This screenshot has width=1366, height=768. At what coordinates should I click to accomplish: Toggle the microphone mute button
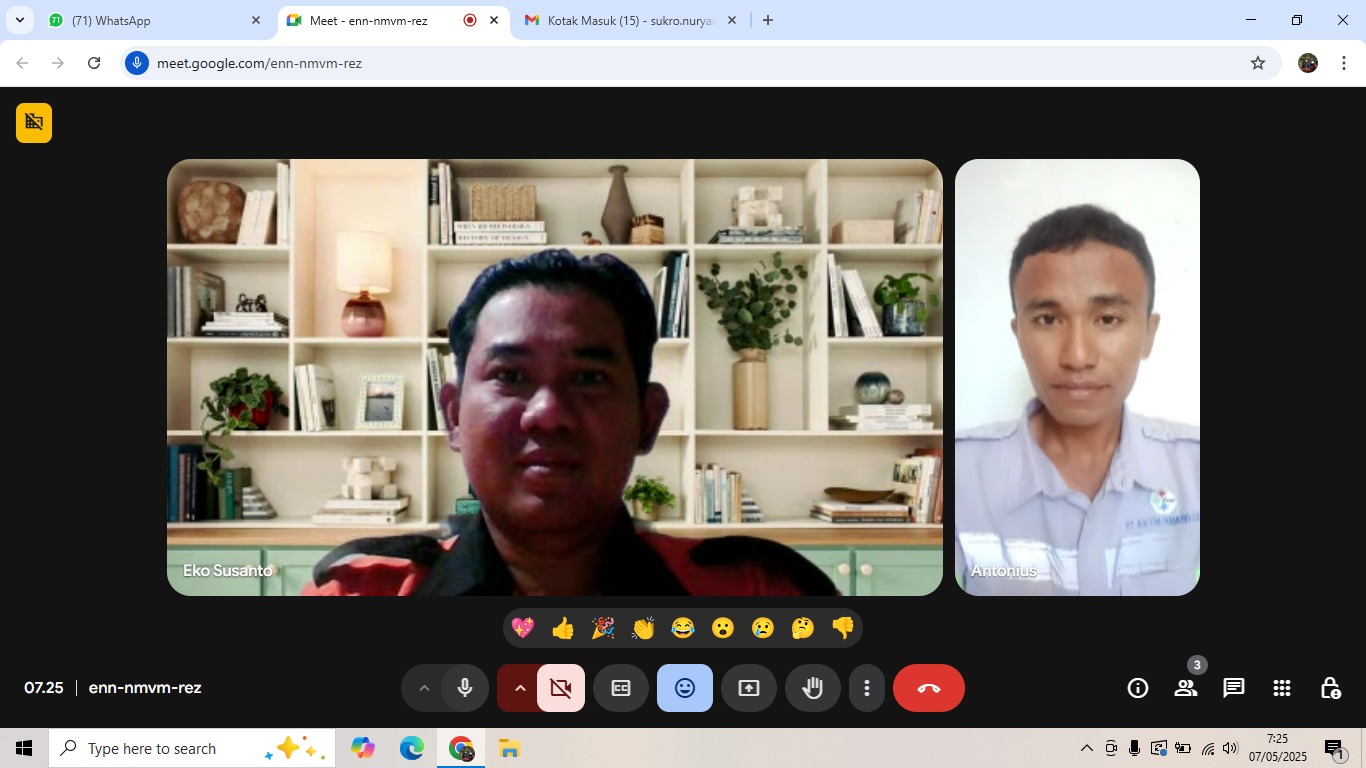465,688
